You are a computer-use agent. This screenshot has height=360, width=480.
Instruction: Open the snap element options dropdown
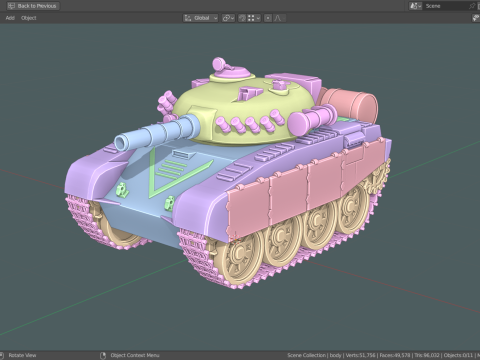click(254, 18)
